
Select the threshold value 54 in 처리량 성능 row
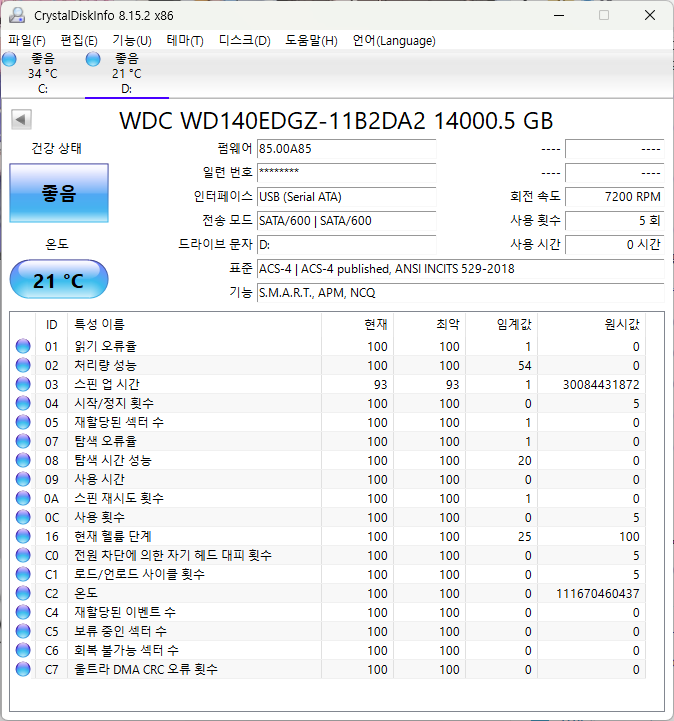(525, 366)
